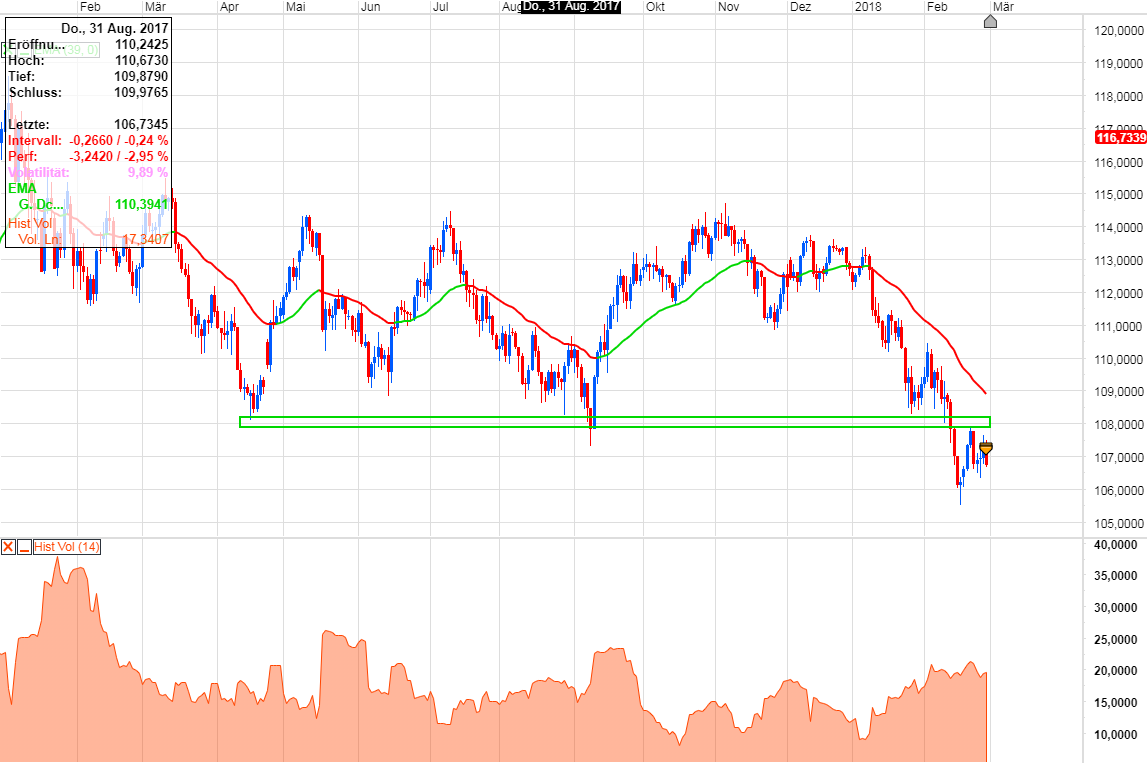Image resolution: width=1147 pixels, height=767 pixels.
Task: Click the Nov month label on time axis
Action: point(728,7)
